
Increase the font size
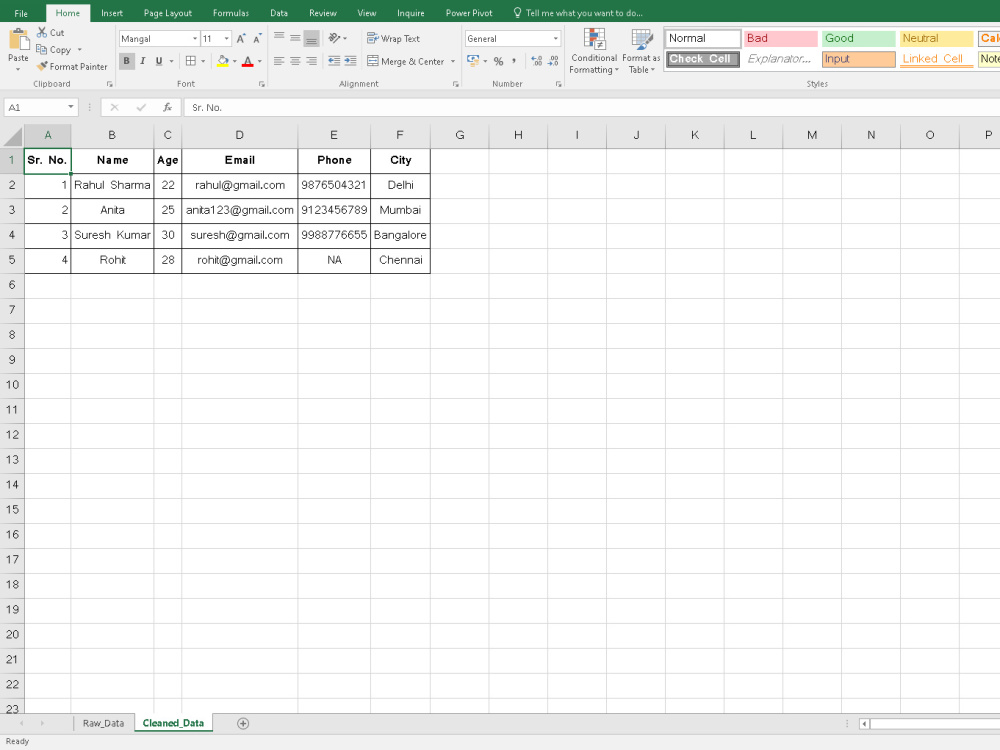click(241, 39)
